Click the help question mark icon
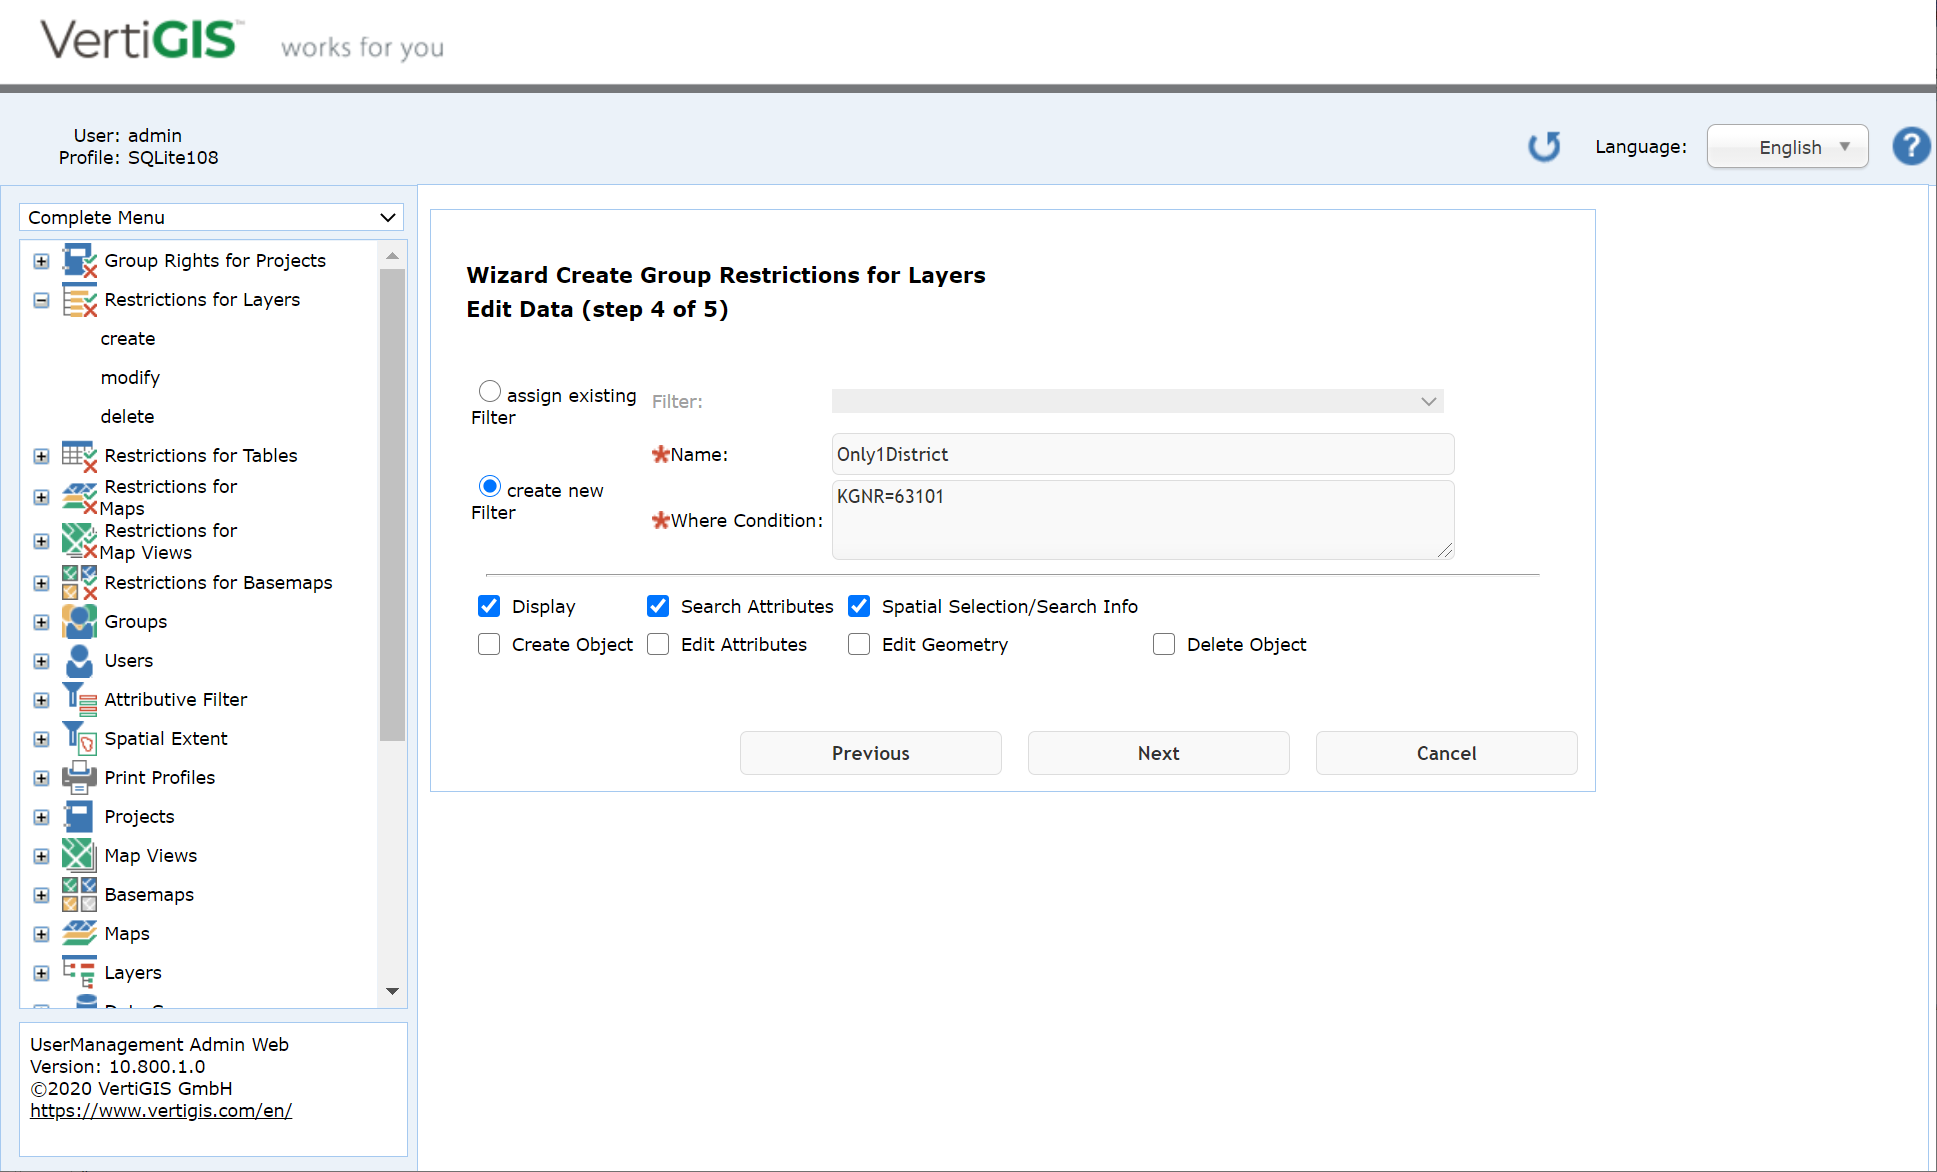Viewport: 1937px width, 1172px height. pos(1911,146)
